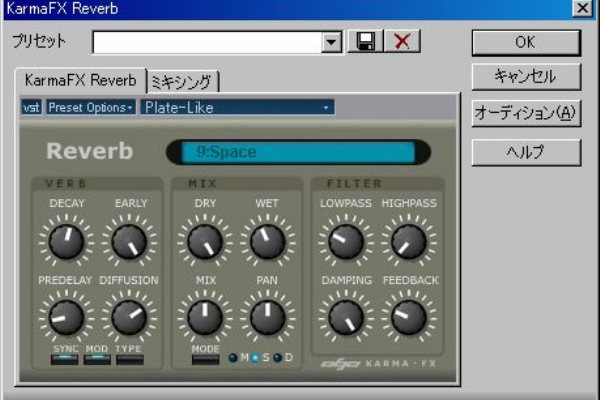600x400 pixels.
Task: Open the プリセット combo box dropdown arrow
Action: click(x=331, y=42)
